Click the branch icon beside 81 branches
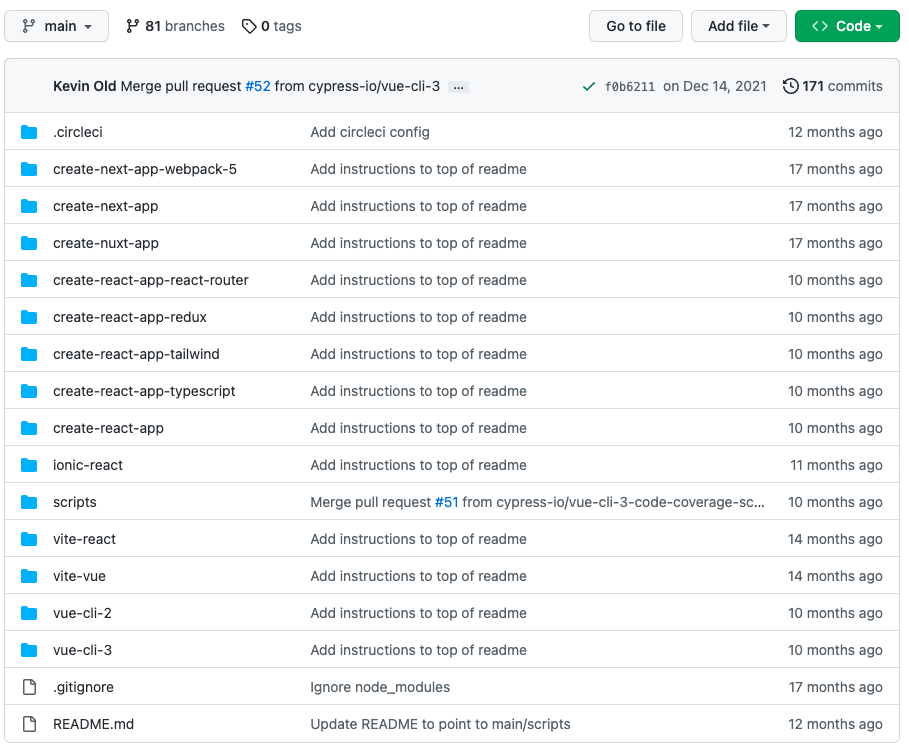This screenshot has height=753, width=909. click(x=133, y=26)
